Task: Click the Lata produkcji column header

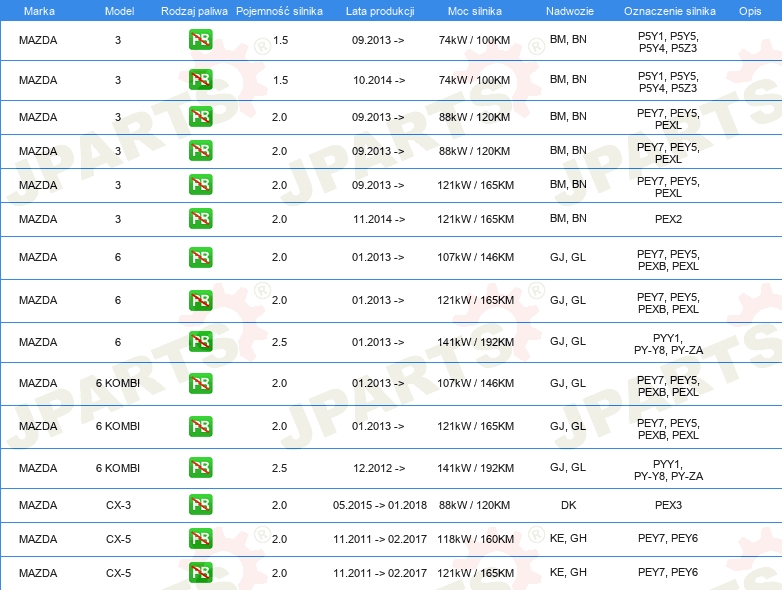Action: [x=380, y=11]
